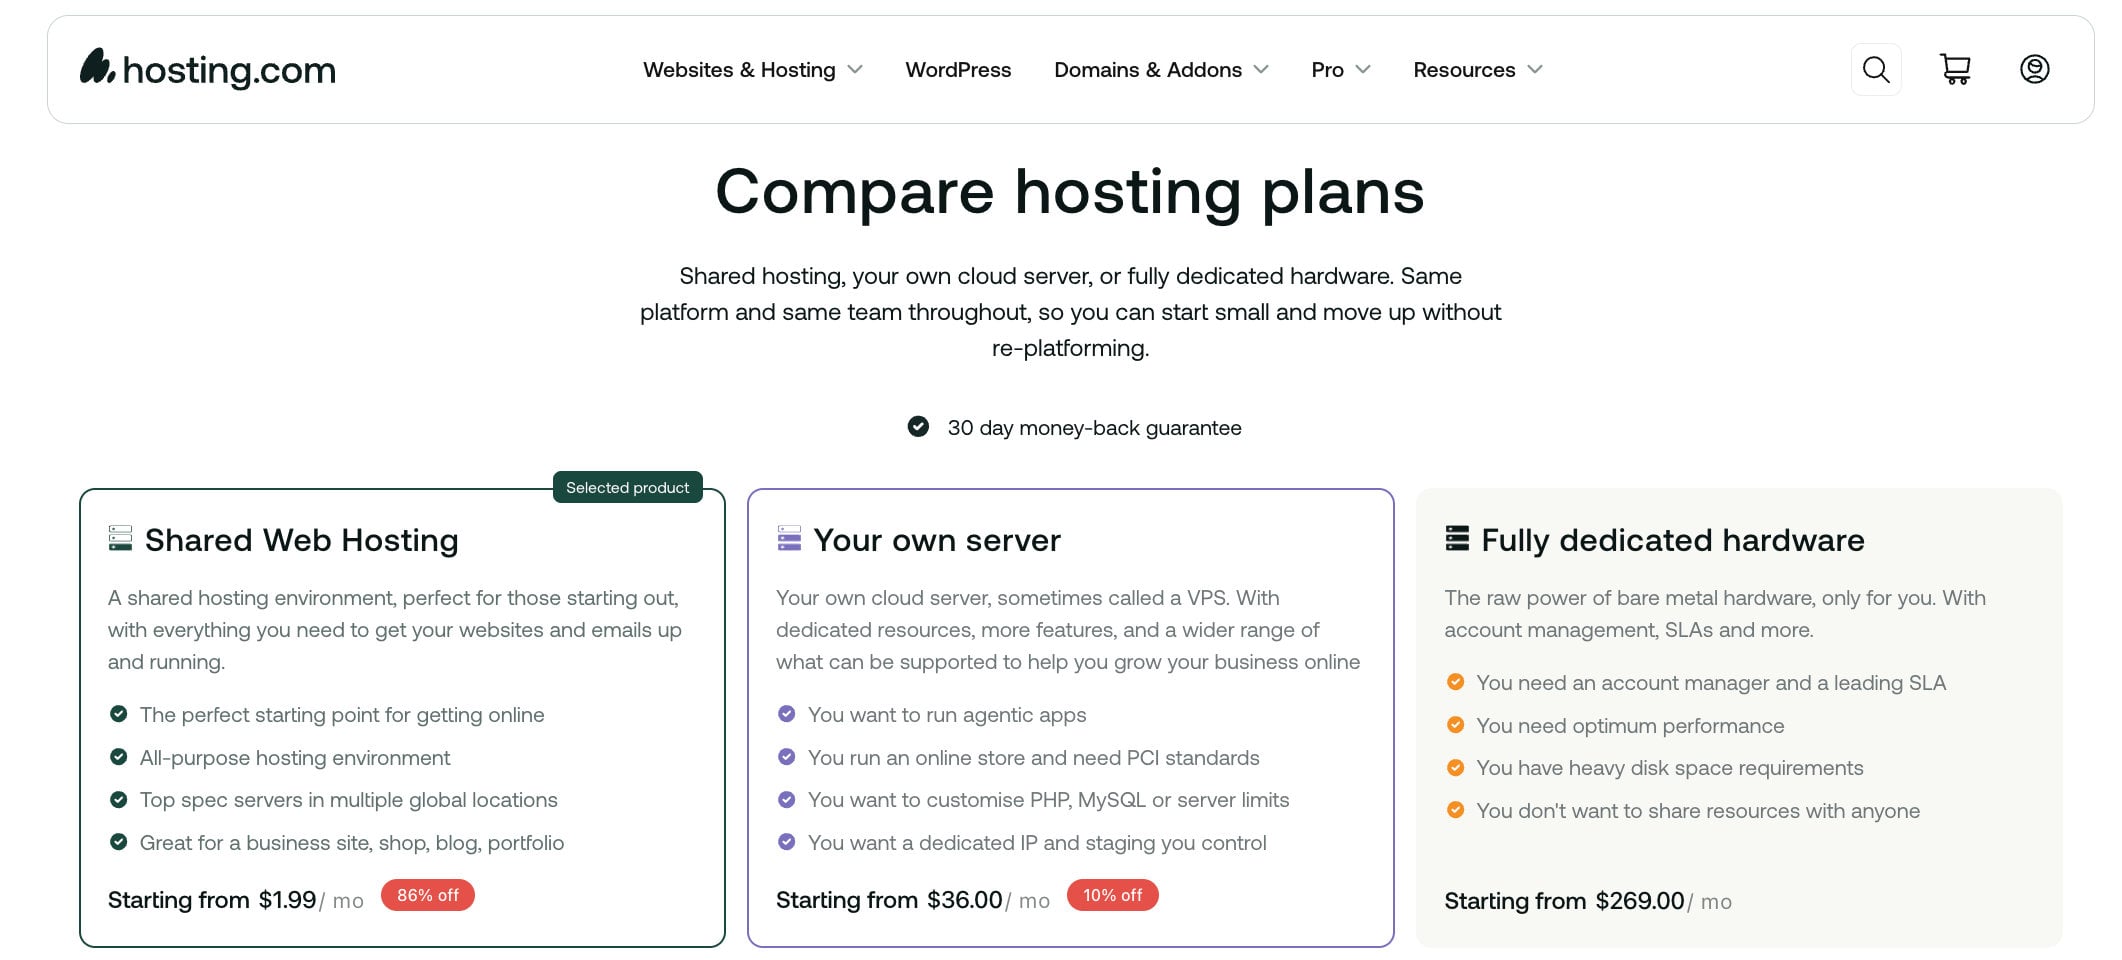The width and height of the screenshot is (2122, 960).
Task: Click 'All-purpose hosting environment' text
Action: click(x=295, y=758)
